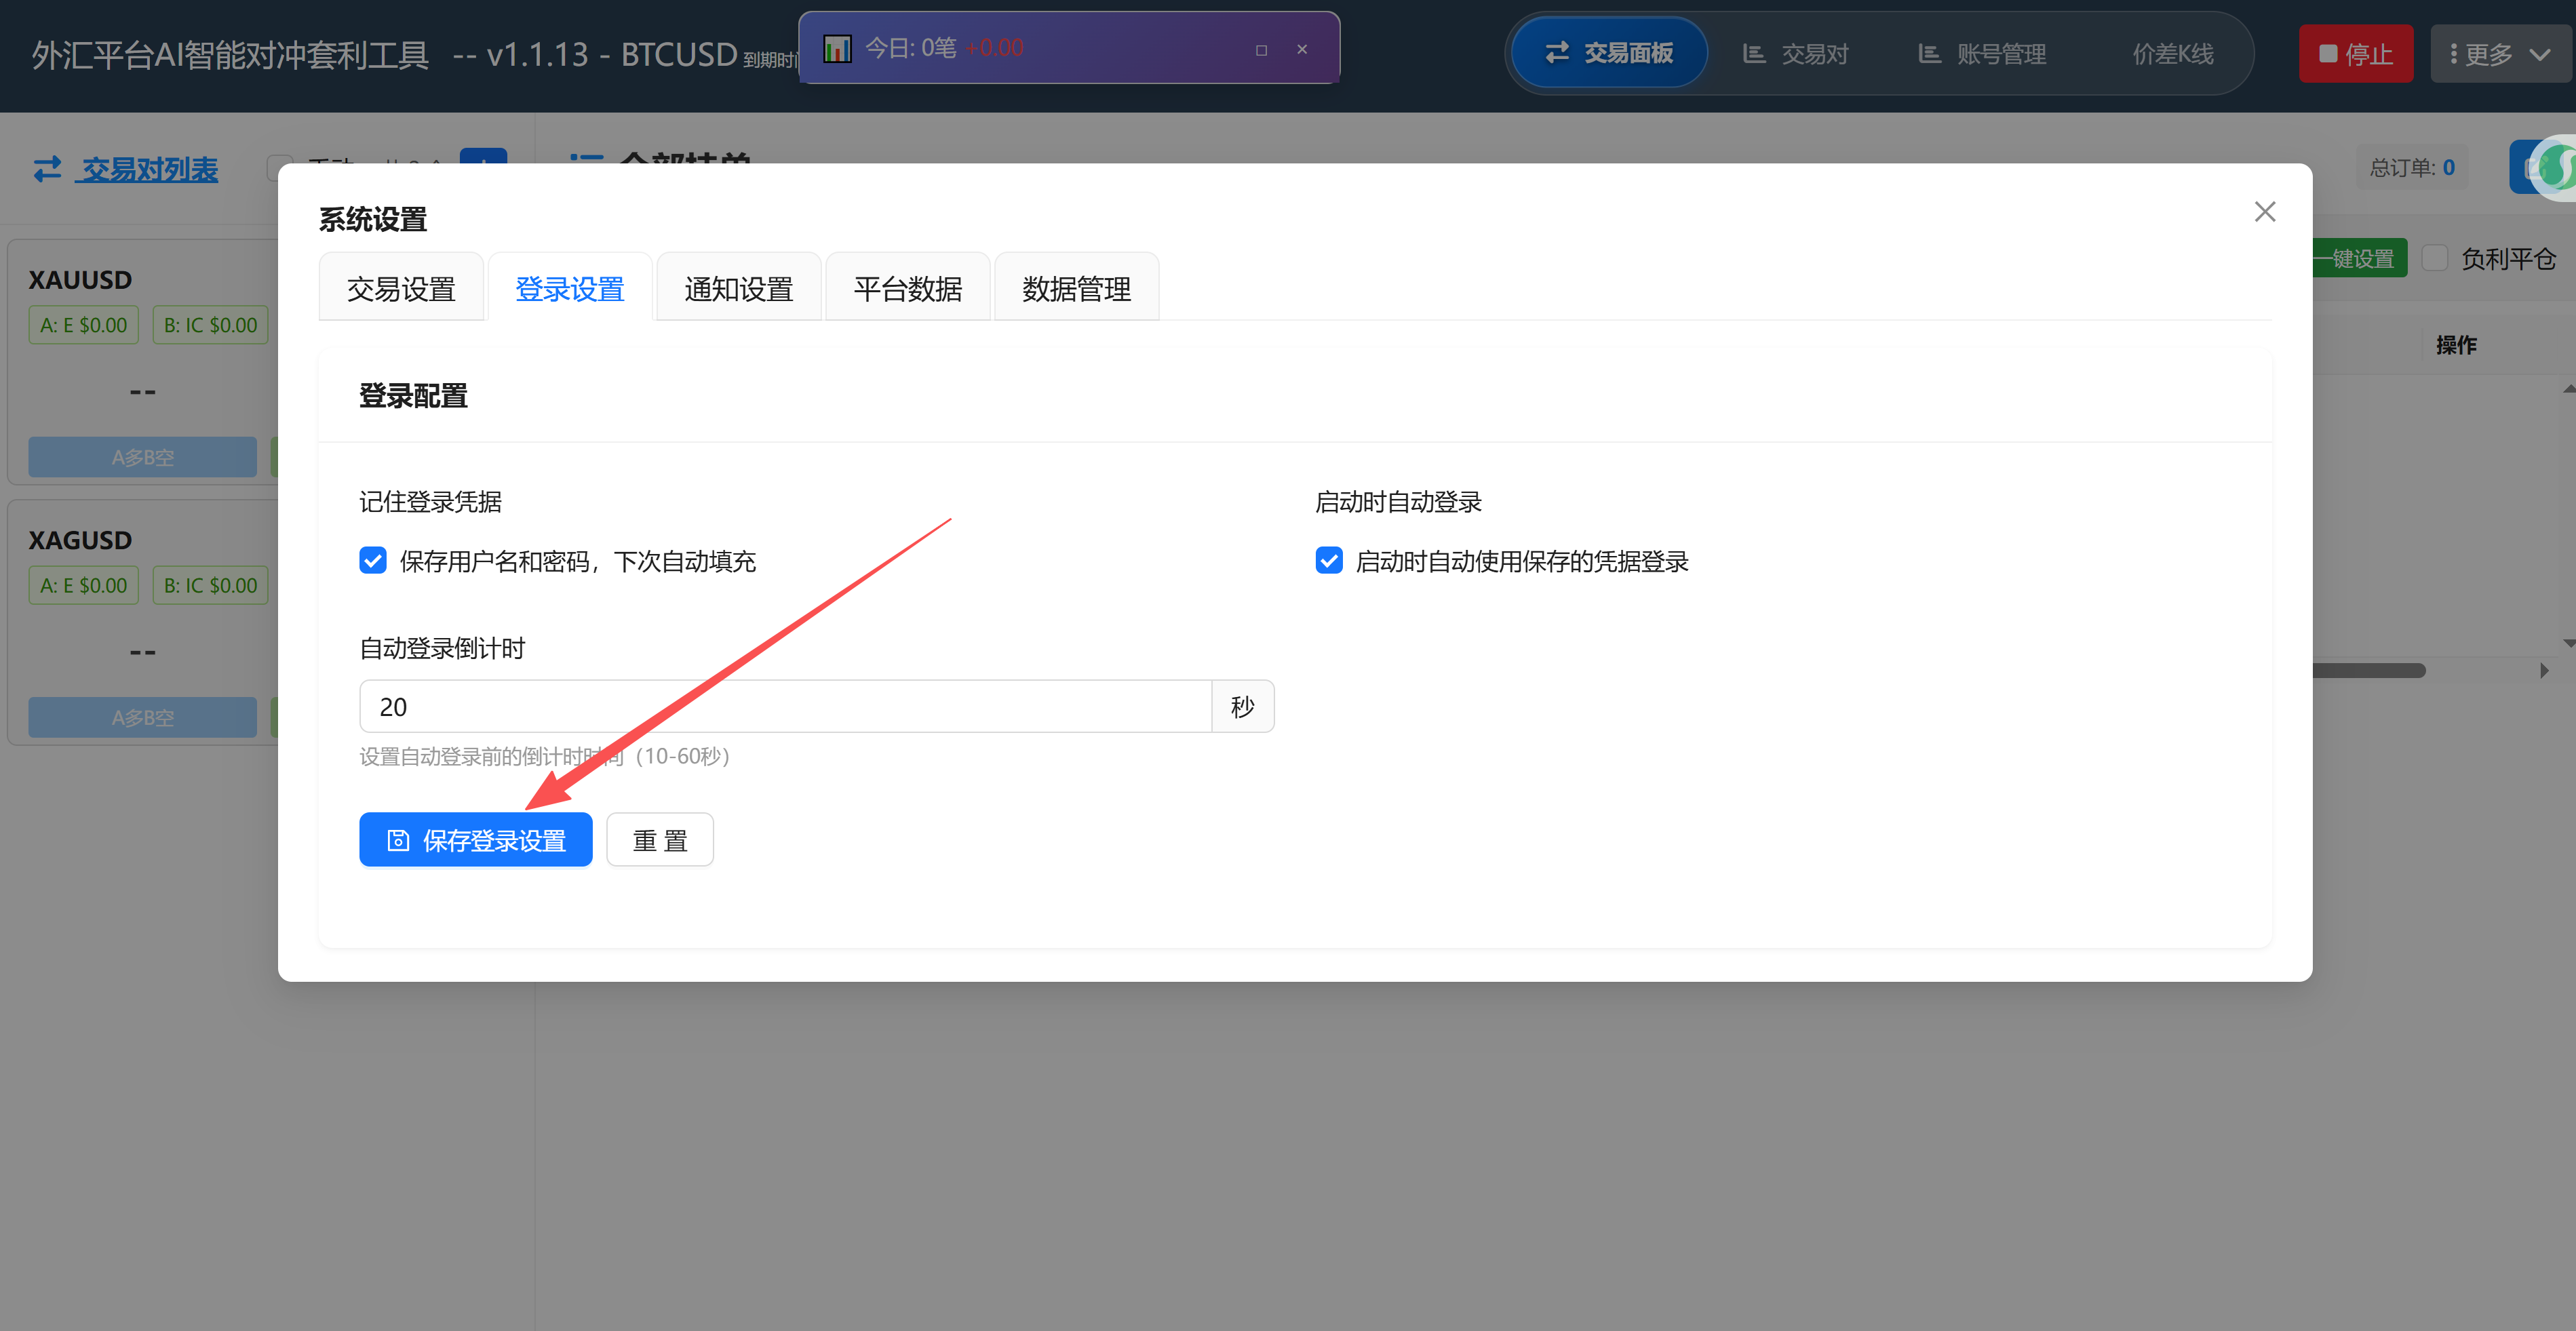
Task: Uncheck 保存用户名和密码 checkbox
Action: (x=373, y=560)
